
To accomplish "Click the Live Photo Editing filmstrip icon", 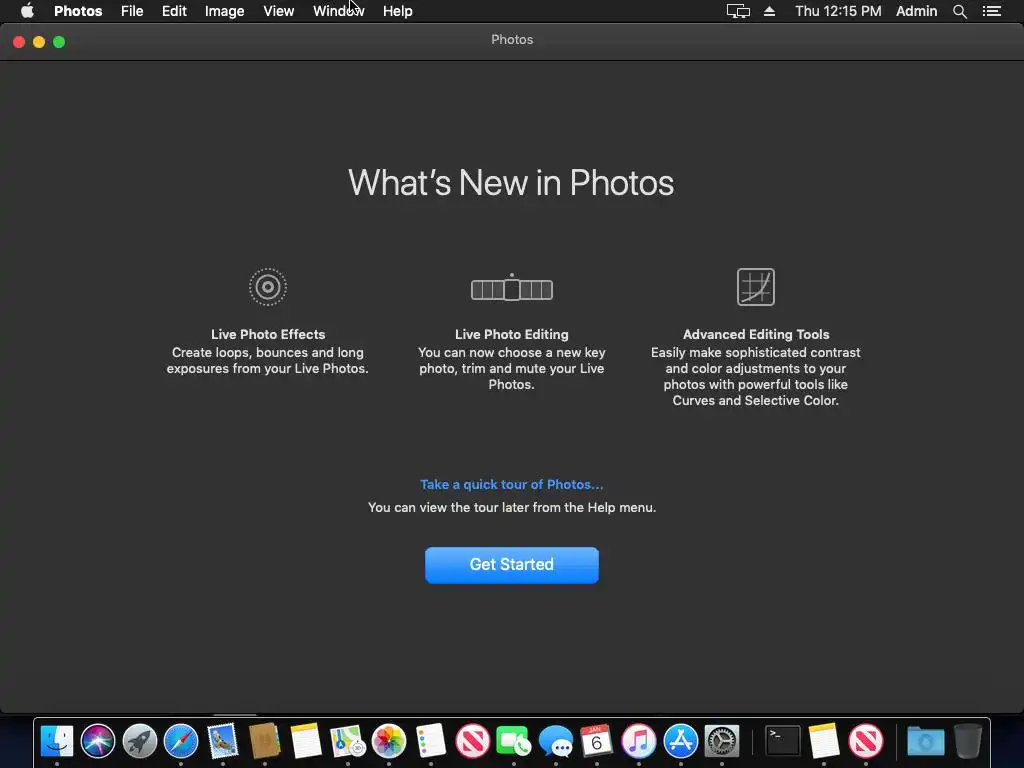I will [511, 287].
